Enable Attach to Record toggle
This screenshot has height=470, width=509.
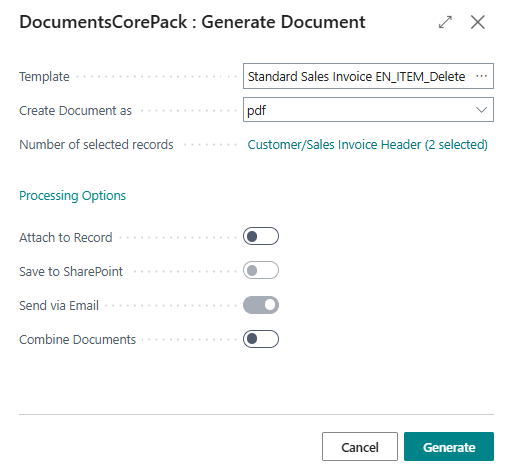click(x=261, y=236)
